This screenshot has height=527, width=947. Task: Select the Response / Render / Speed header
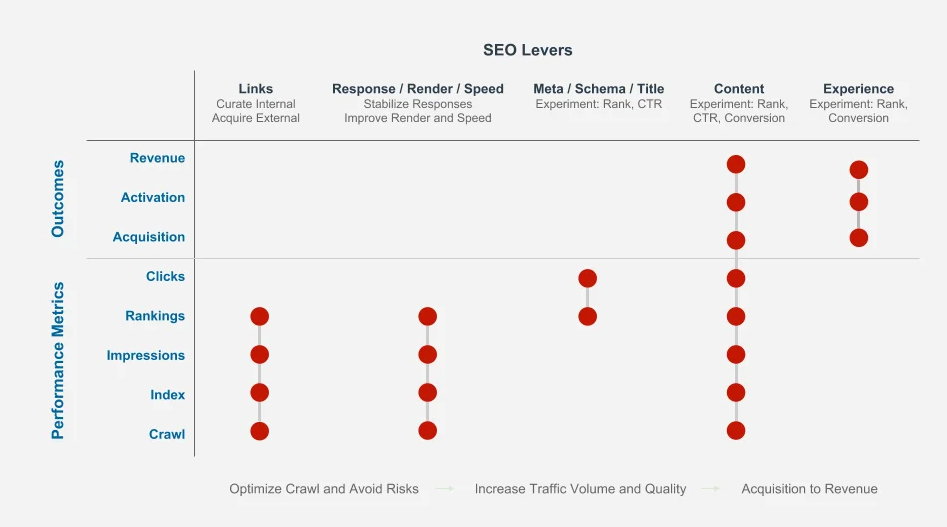click(x=418, y=89)
